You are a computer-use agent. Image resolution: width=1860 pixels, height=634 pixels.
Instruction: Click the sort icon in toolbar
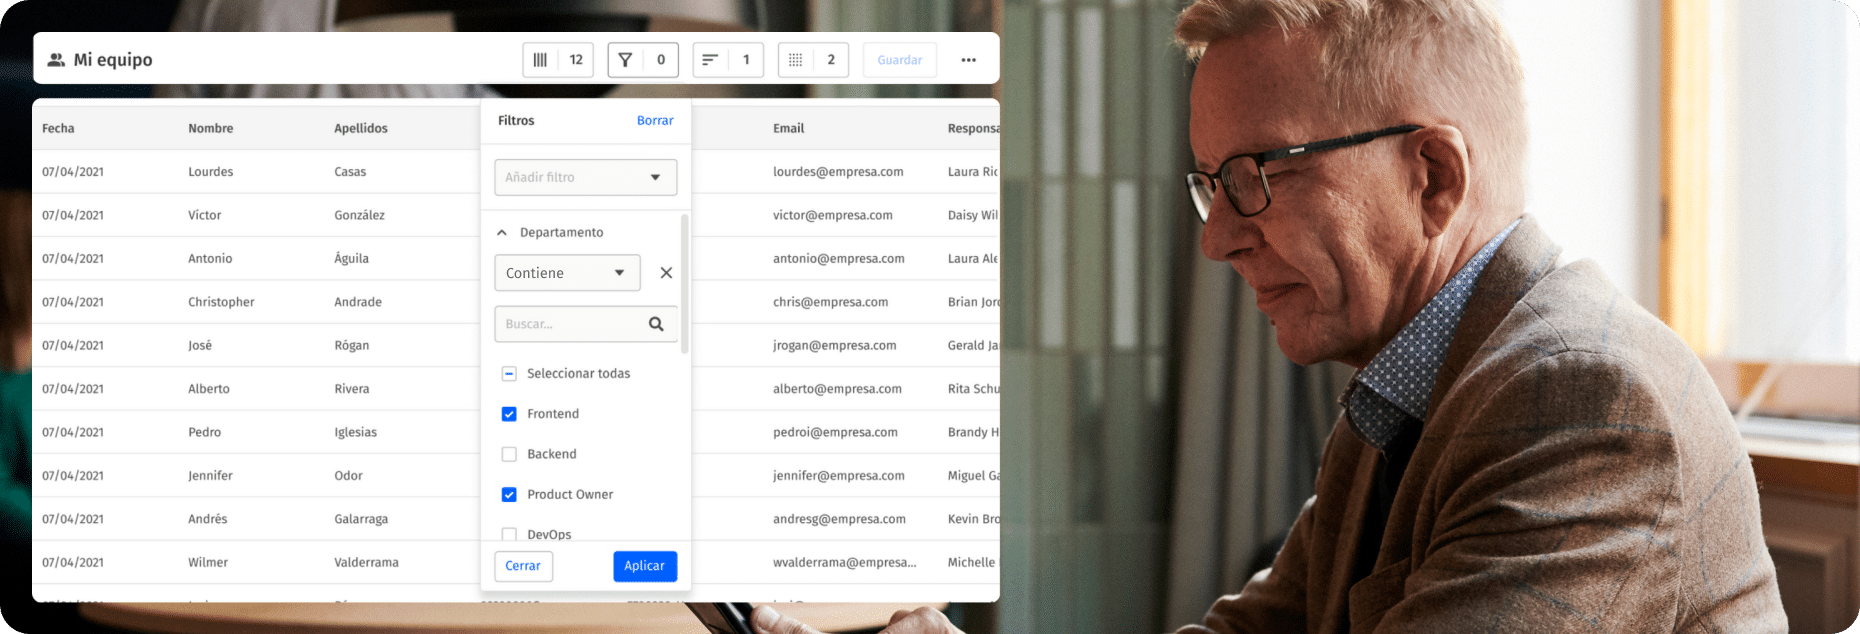click(710, 60)
